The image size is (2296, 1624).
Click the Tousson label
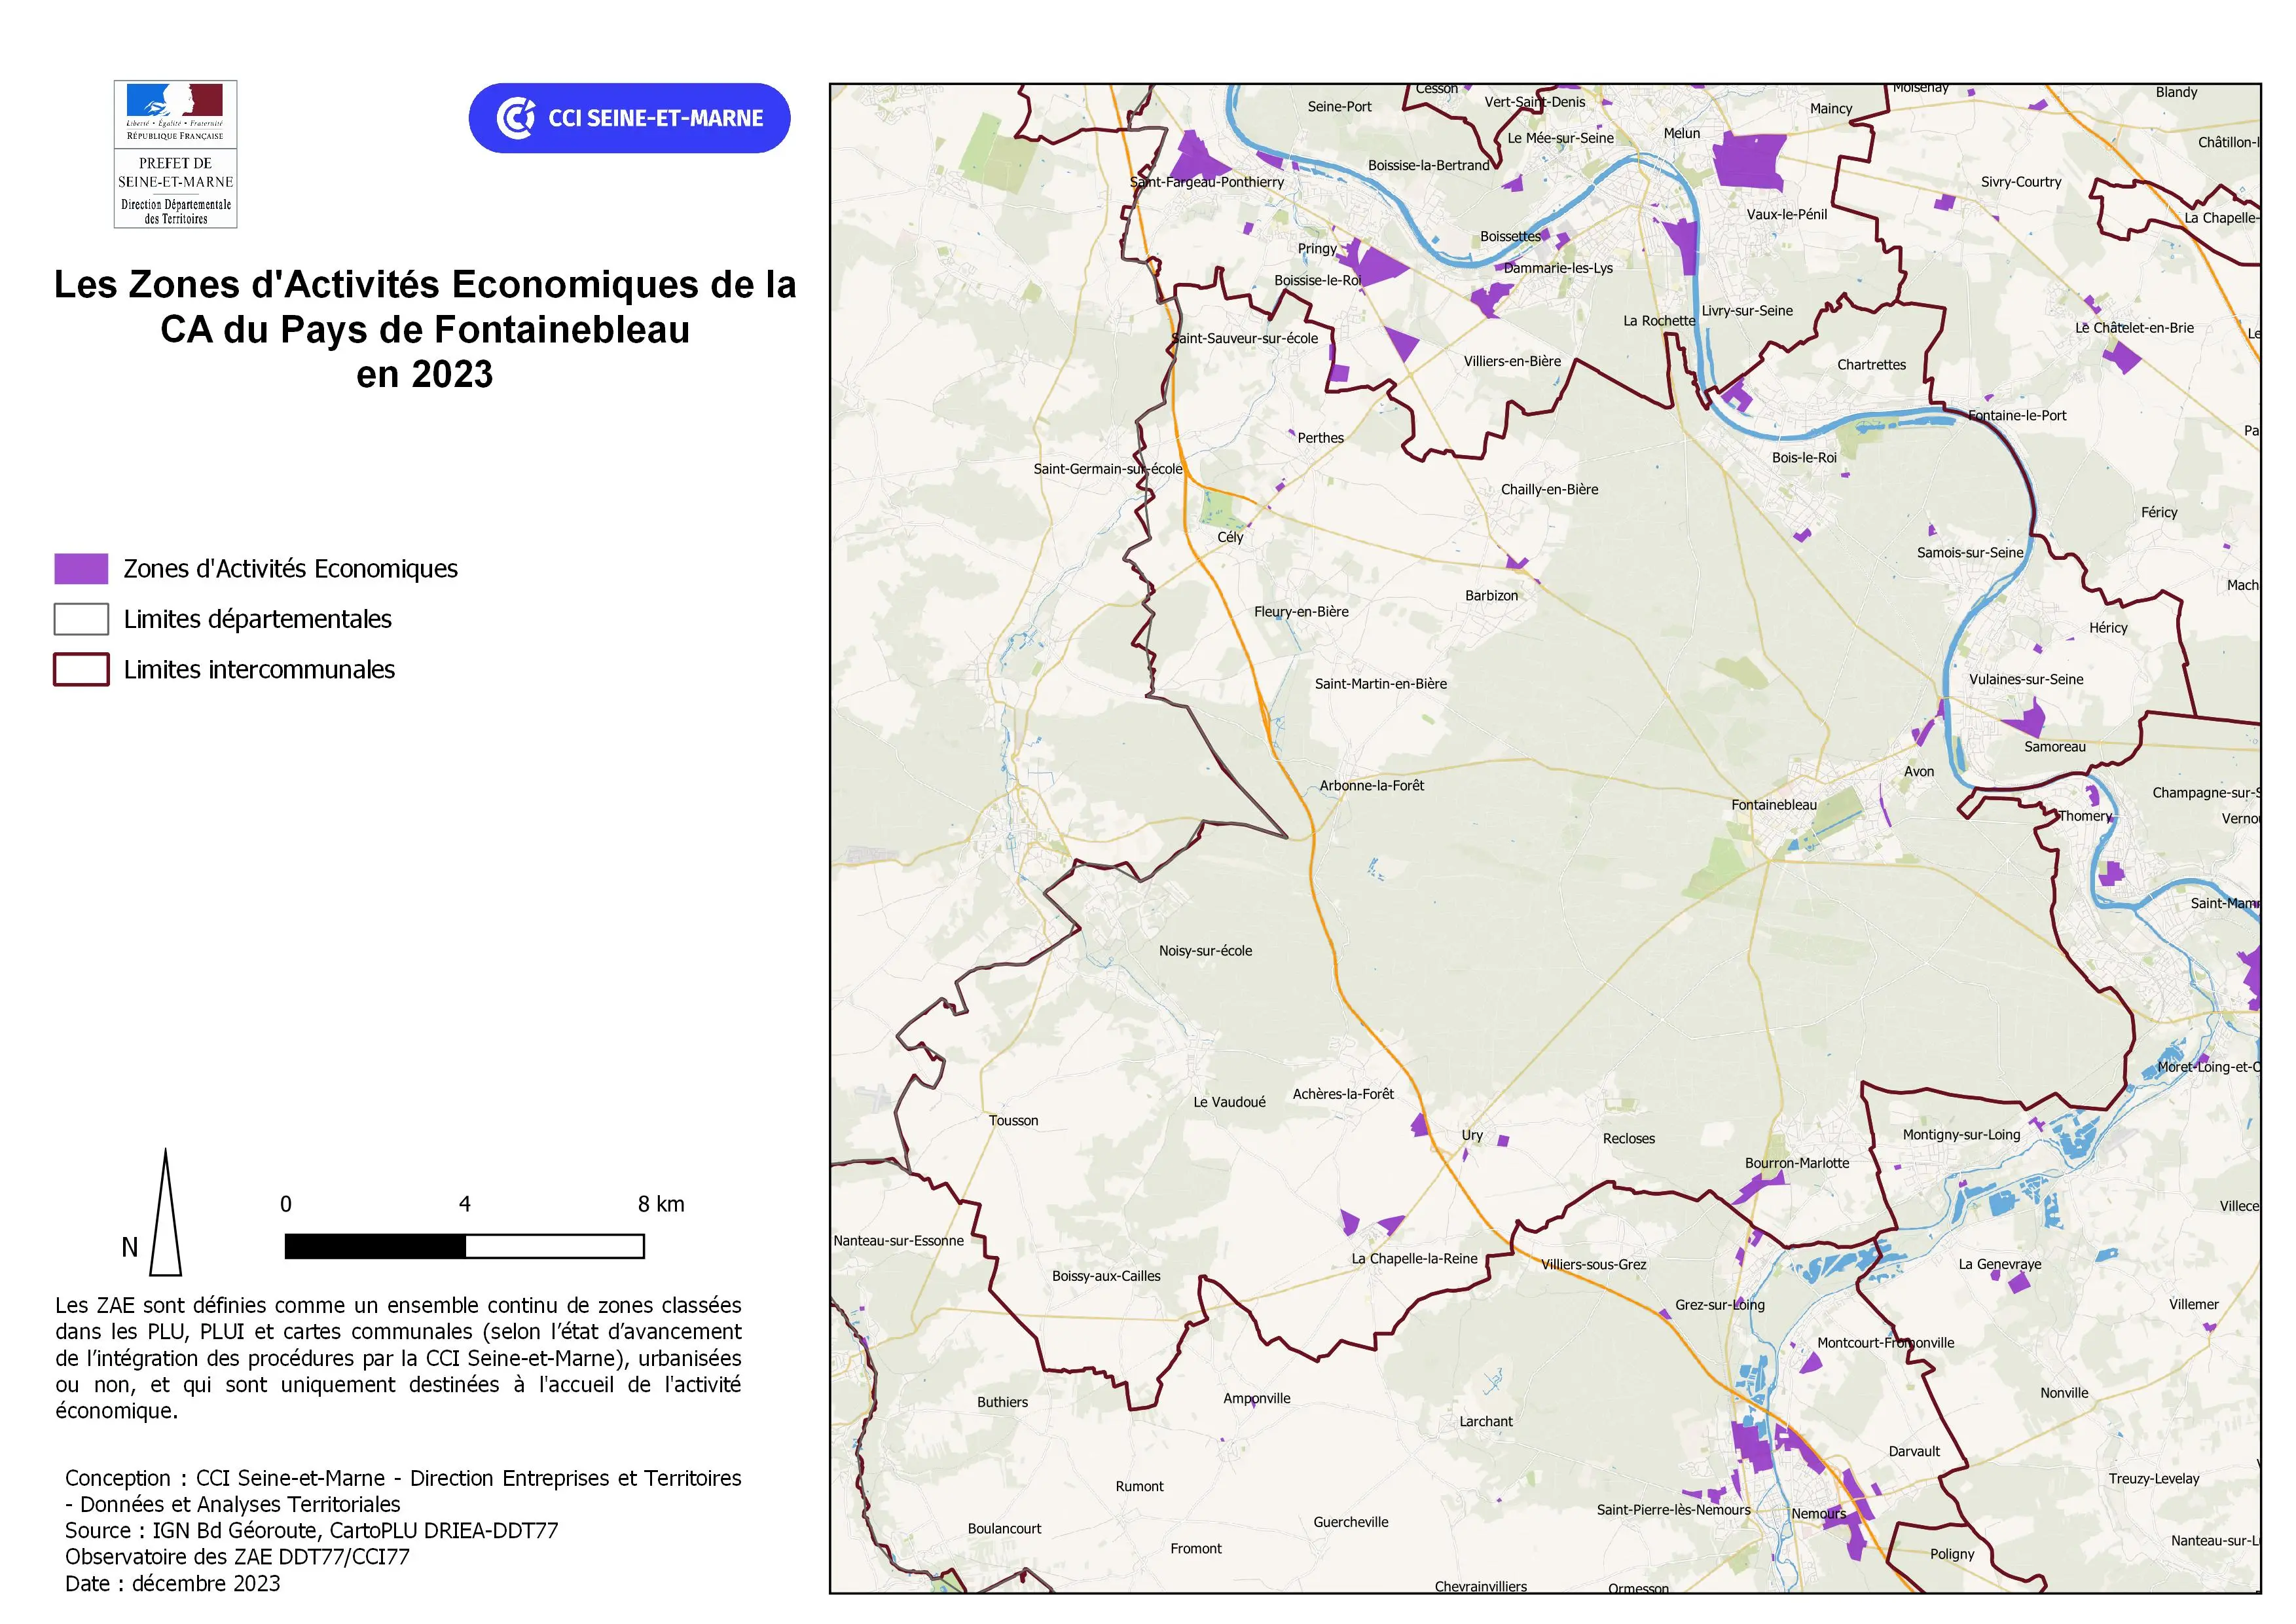click(1013, 1120)
